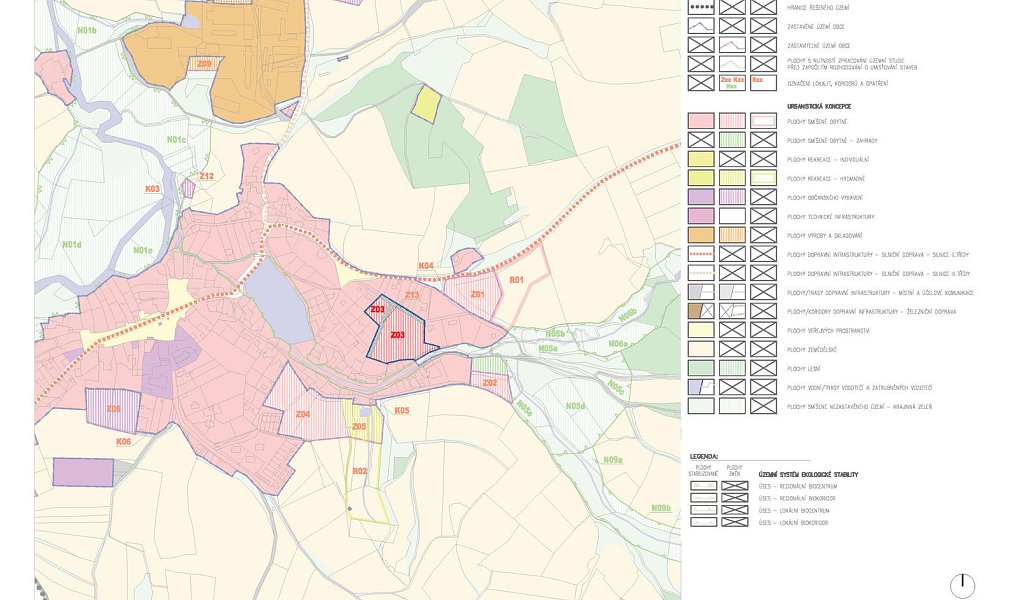Click the legend text 'HRANICE ŘEŠENÉHO ÚZEMÍ'
The image size is (1018, 600).
[818, 8]
